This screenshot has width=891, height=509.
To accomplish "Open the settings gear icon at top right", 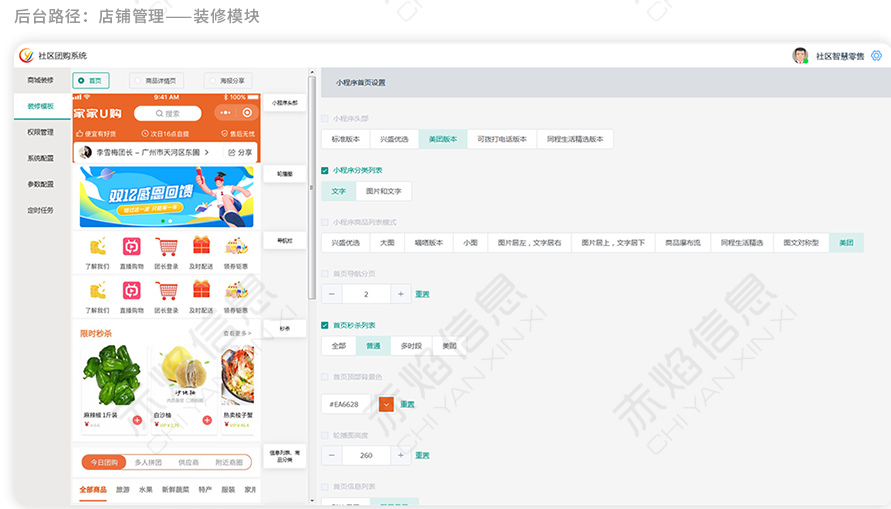I will 877,56.
